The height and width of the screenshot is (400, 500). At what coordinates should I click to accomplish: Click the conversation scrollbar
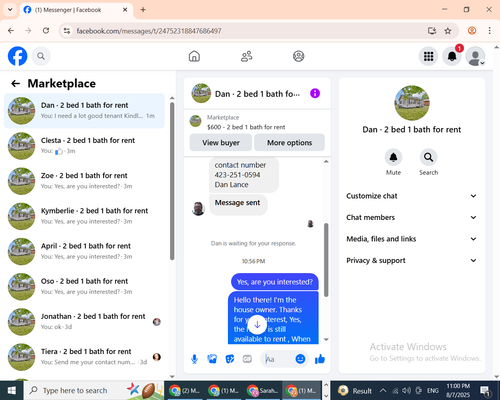point(326,260)
